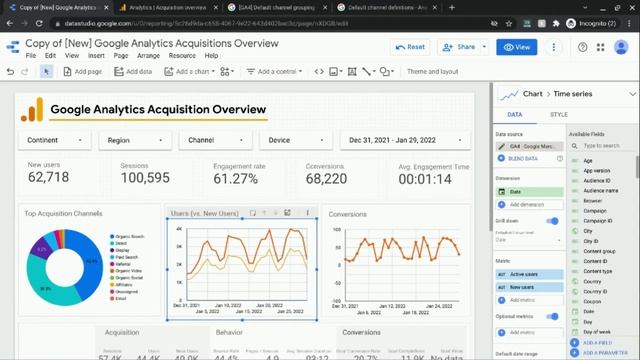The height and width of the screenshot is (360, 640).
Task: Switch to the DATA tab
Action: 515,115
